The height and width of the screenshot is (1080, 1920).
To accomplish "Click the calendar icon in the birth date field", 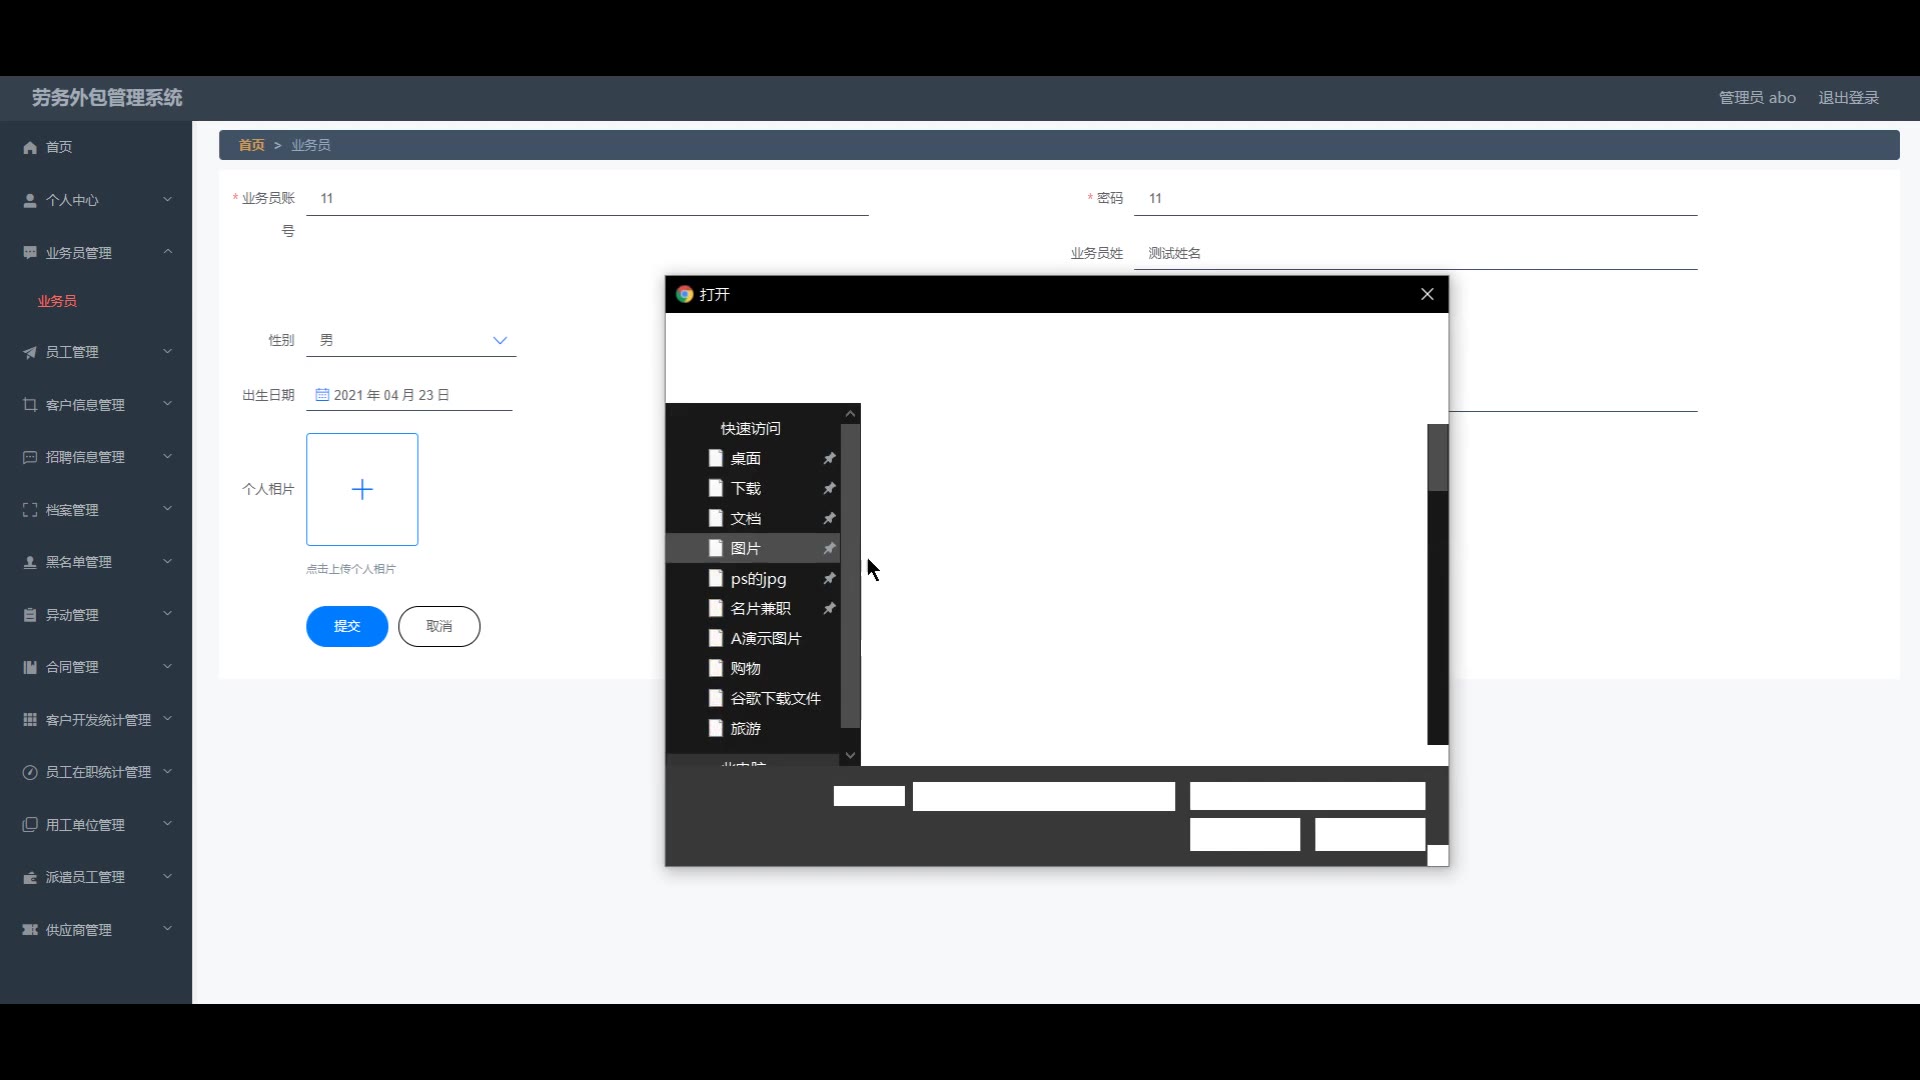I will coord(322,395).
